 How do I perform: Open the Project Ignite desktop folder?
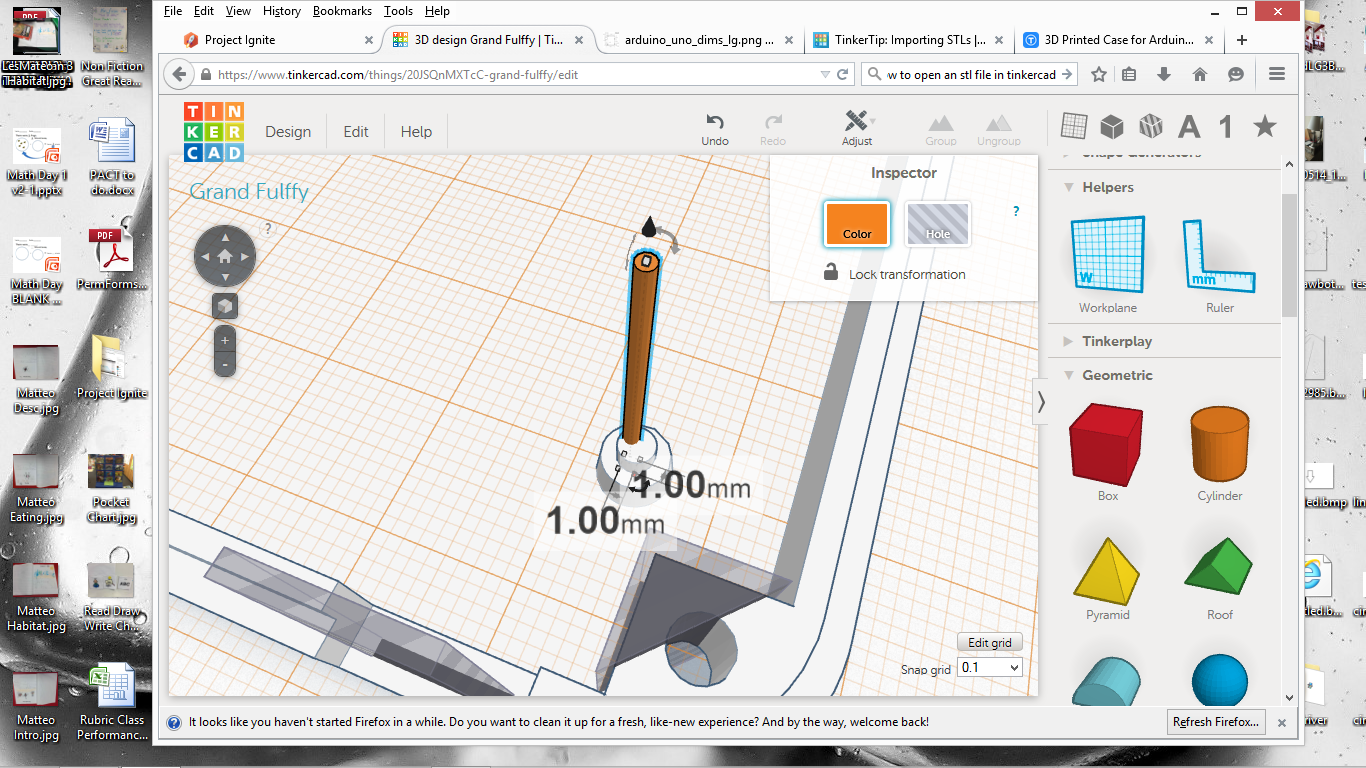tap(112, 366)
